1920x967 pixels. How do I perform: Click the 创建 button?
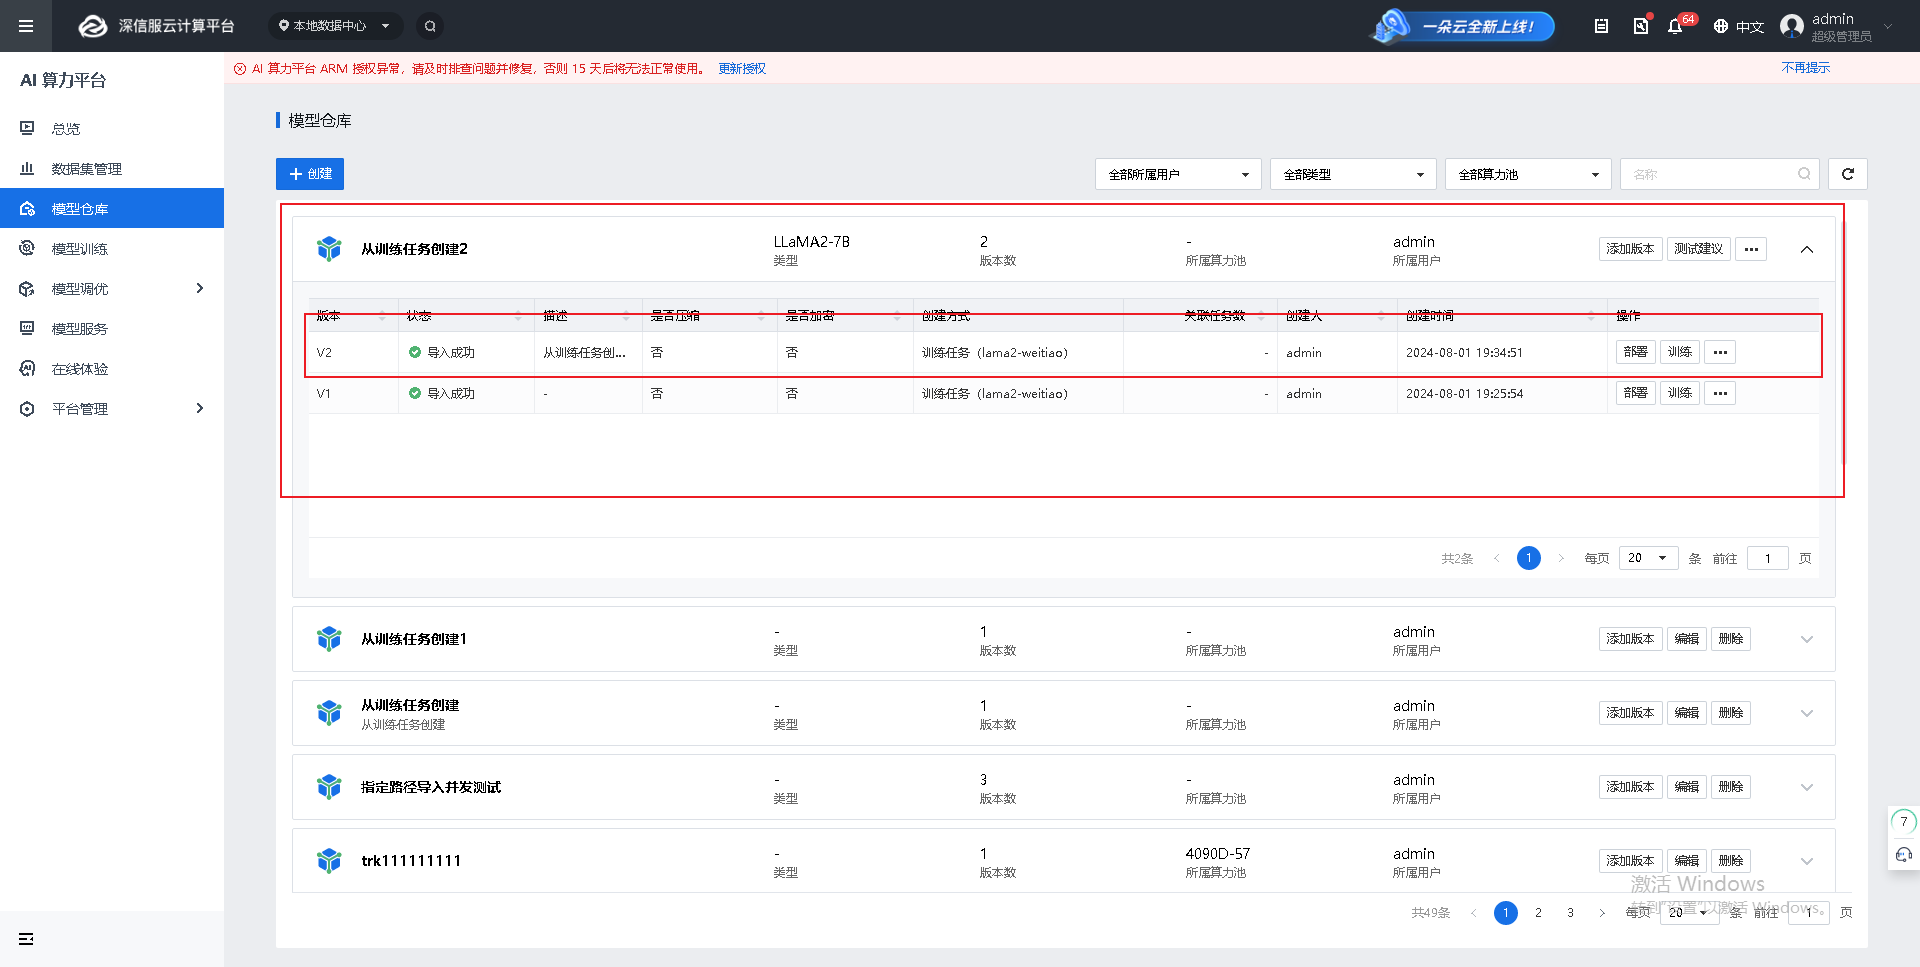[x=310, y=174]
